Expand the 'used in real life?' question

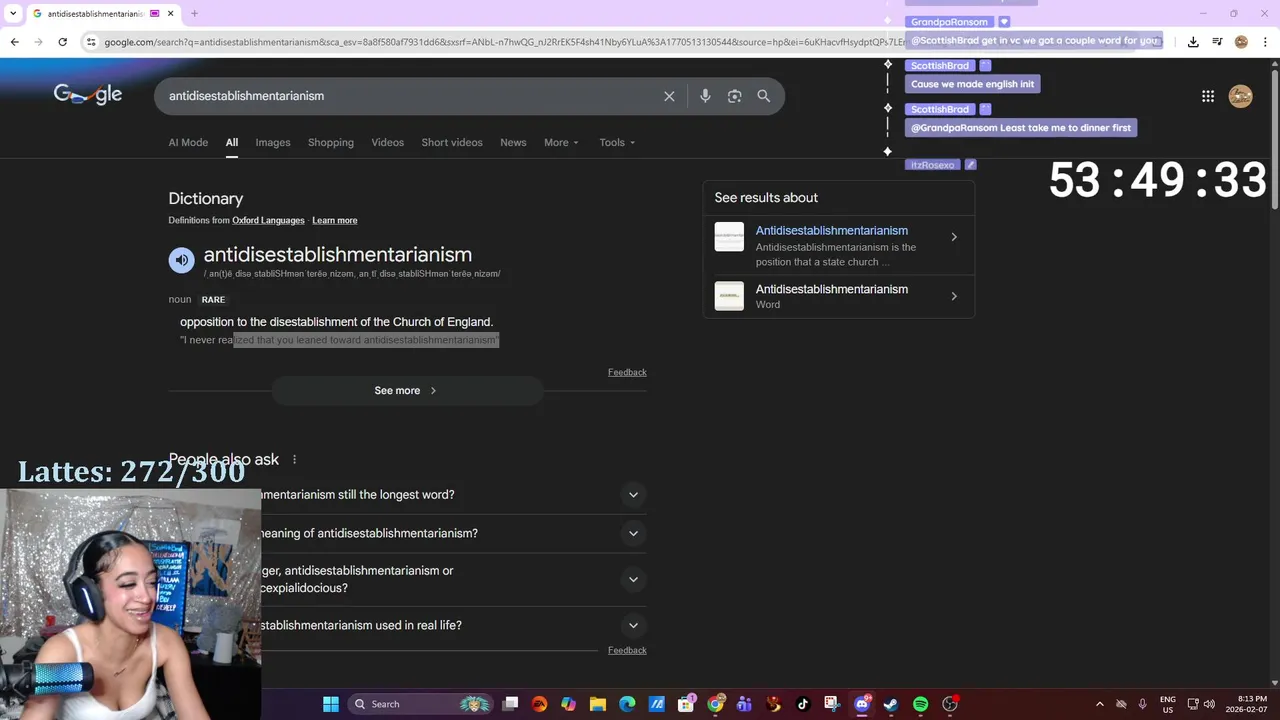633,625
